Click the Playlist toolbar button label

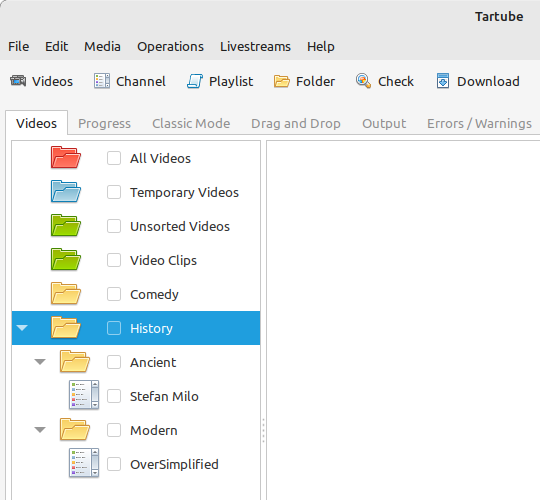point(231,82)
